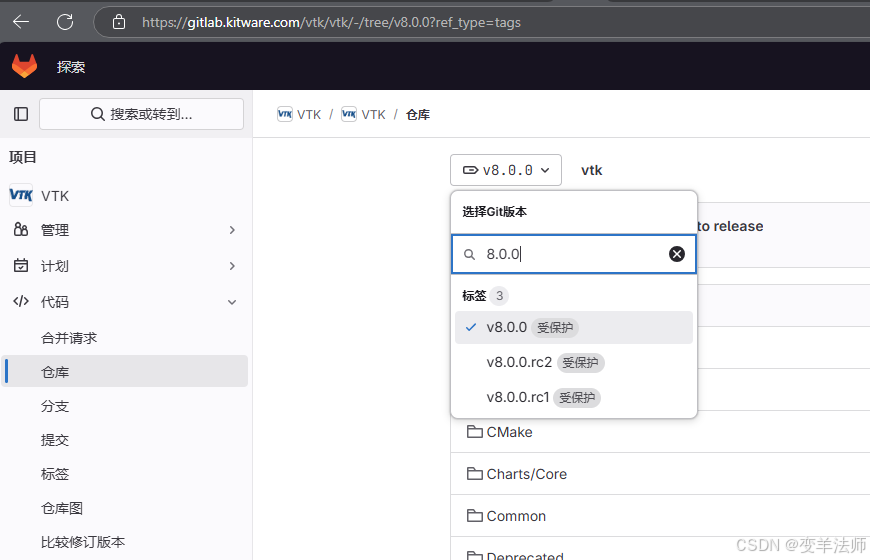Open 仓库 in sidebar

124,371
